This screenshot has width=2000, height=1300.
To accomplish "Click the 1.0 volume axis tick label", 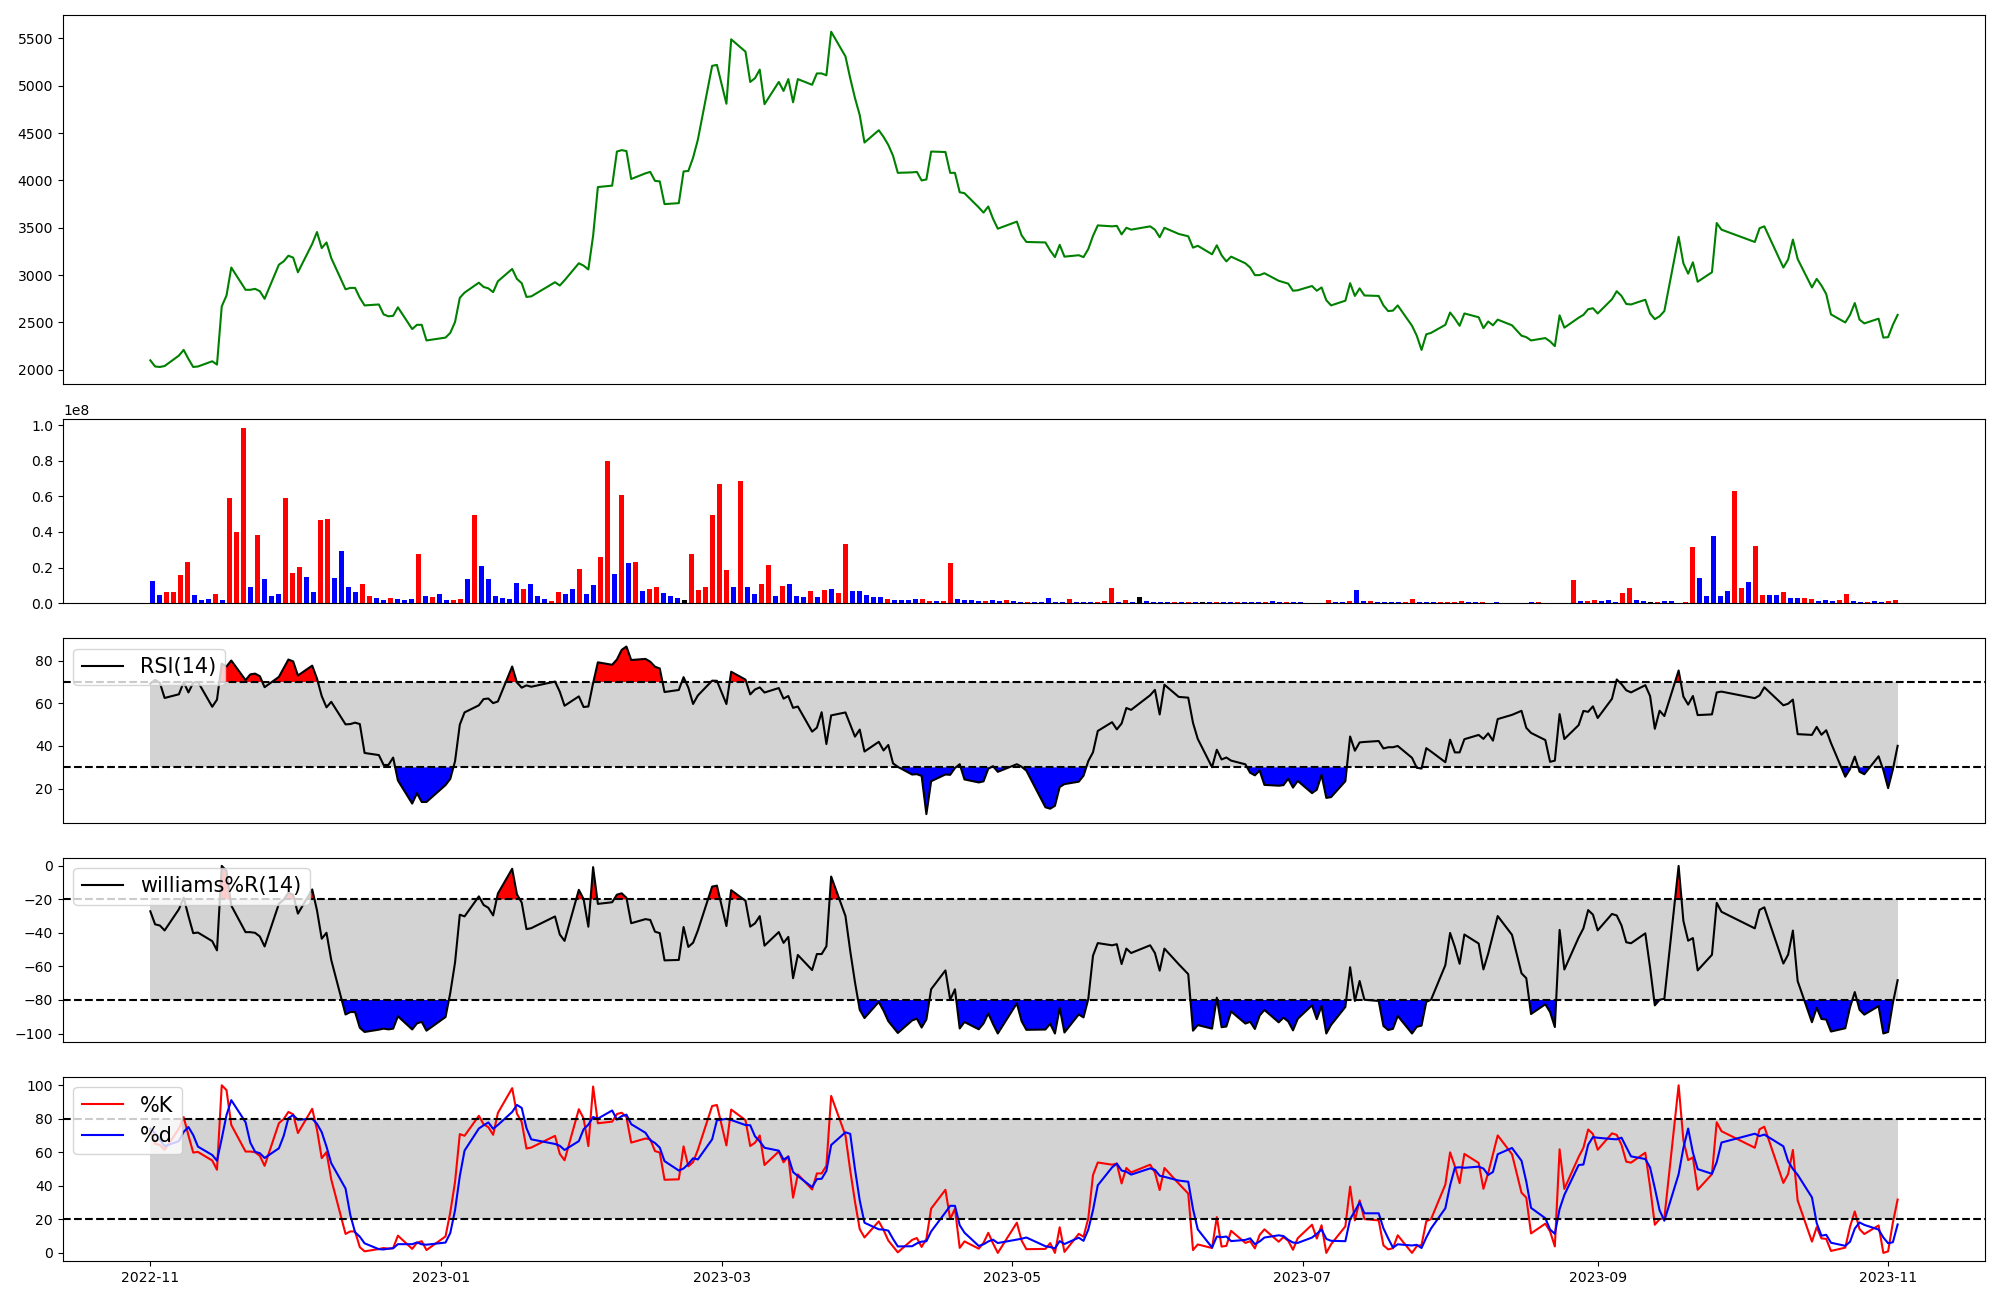I will click(x=43, y=426).
